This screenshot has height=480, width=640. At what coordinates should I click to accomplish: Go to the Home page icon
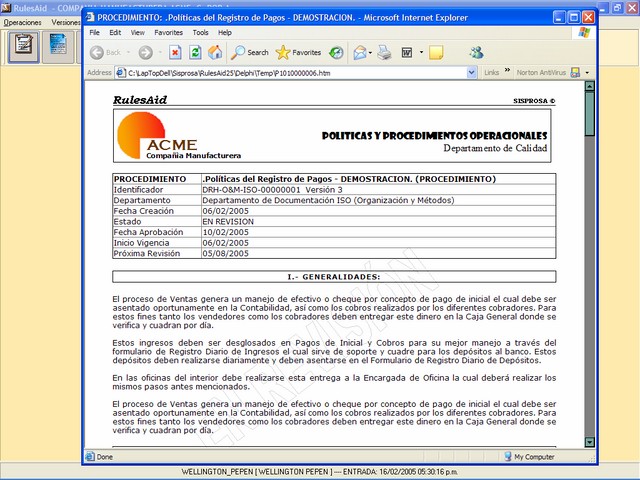tap(215, 52)
